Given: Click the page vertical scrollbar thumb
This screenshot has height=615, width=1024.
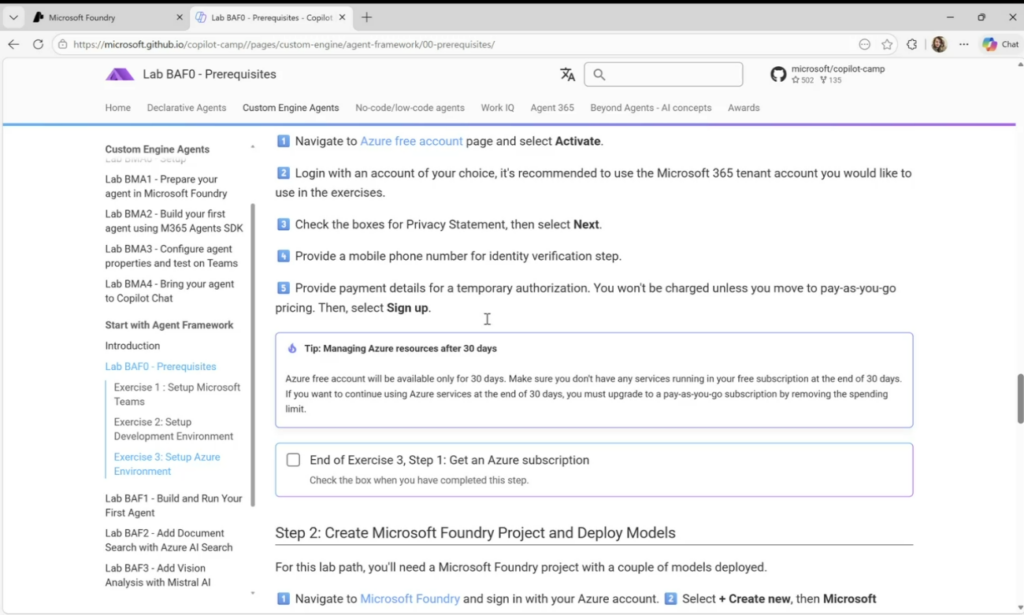Looking at the screenshot, I should pyautogui.click(x=1019, y=398).
